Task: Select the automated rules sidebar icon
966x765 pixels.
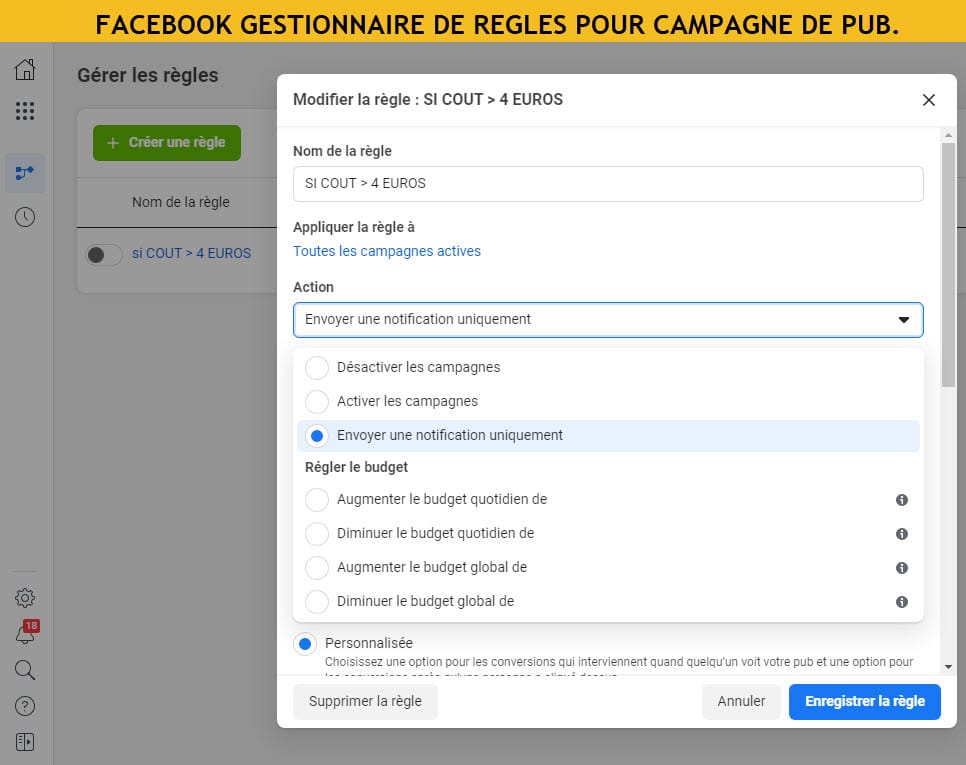Action: click(x=25, y=173)
